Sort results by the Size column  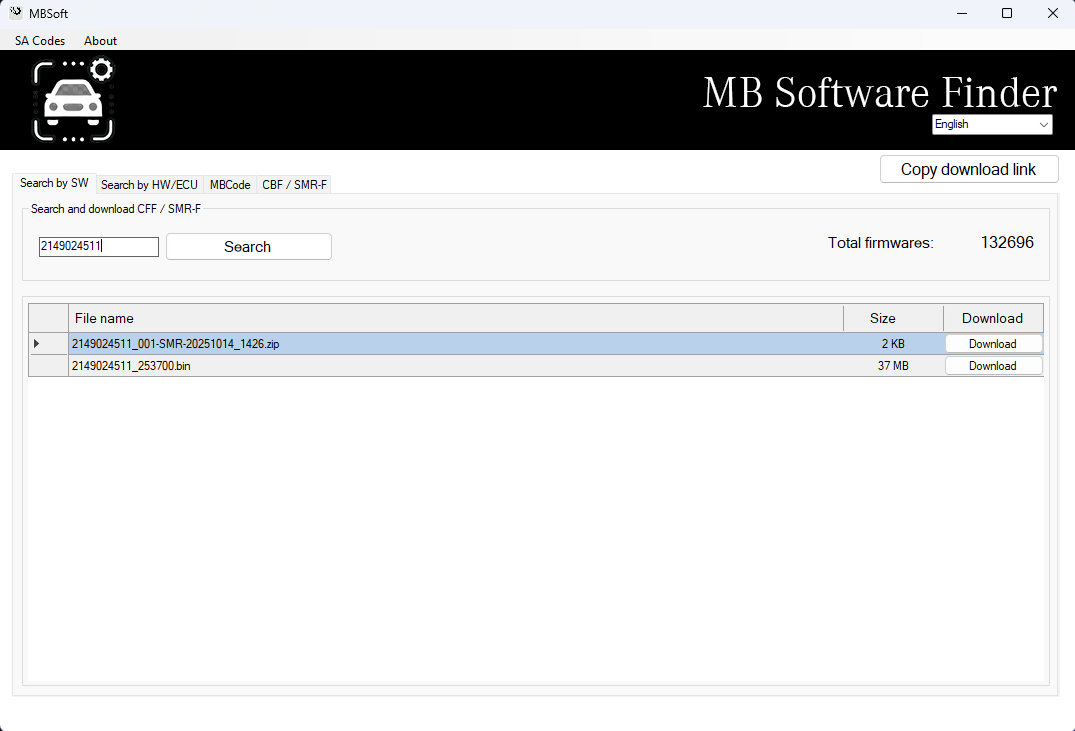(x=883, y=318)
